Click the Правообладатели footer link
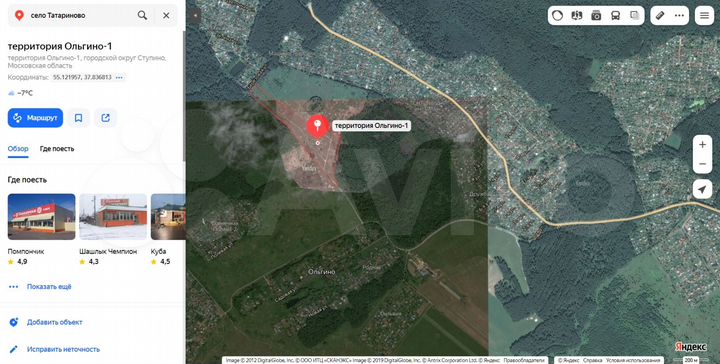Screen dimensions: 720x364 coord(523,360)
